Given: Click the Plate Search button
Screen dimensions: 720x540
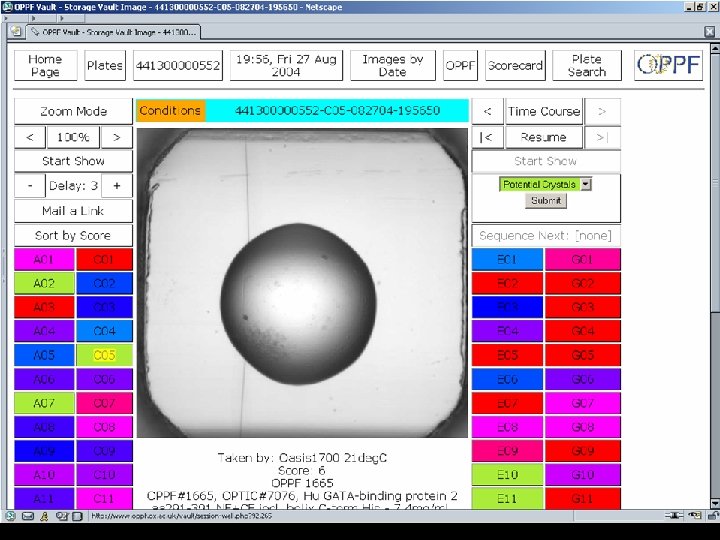Looking at the screenshot, I should click(587, 66).
